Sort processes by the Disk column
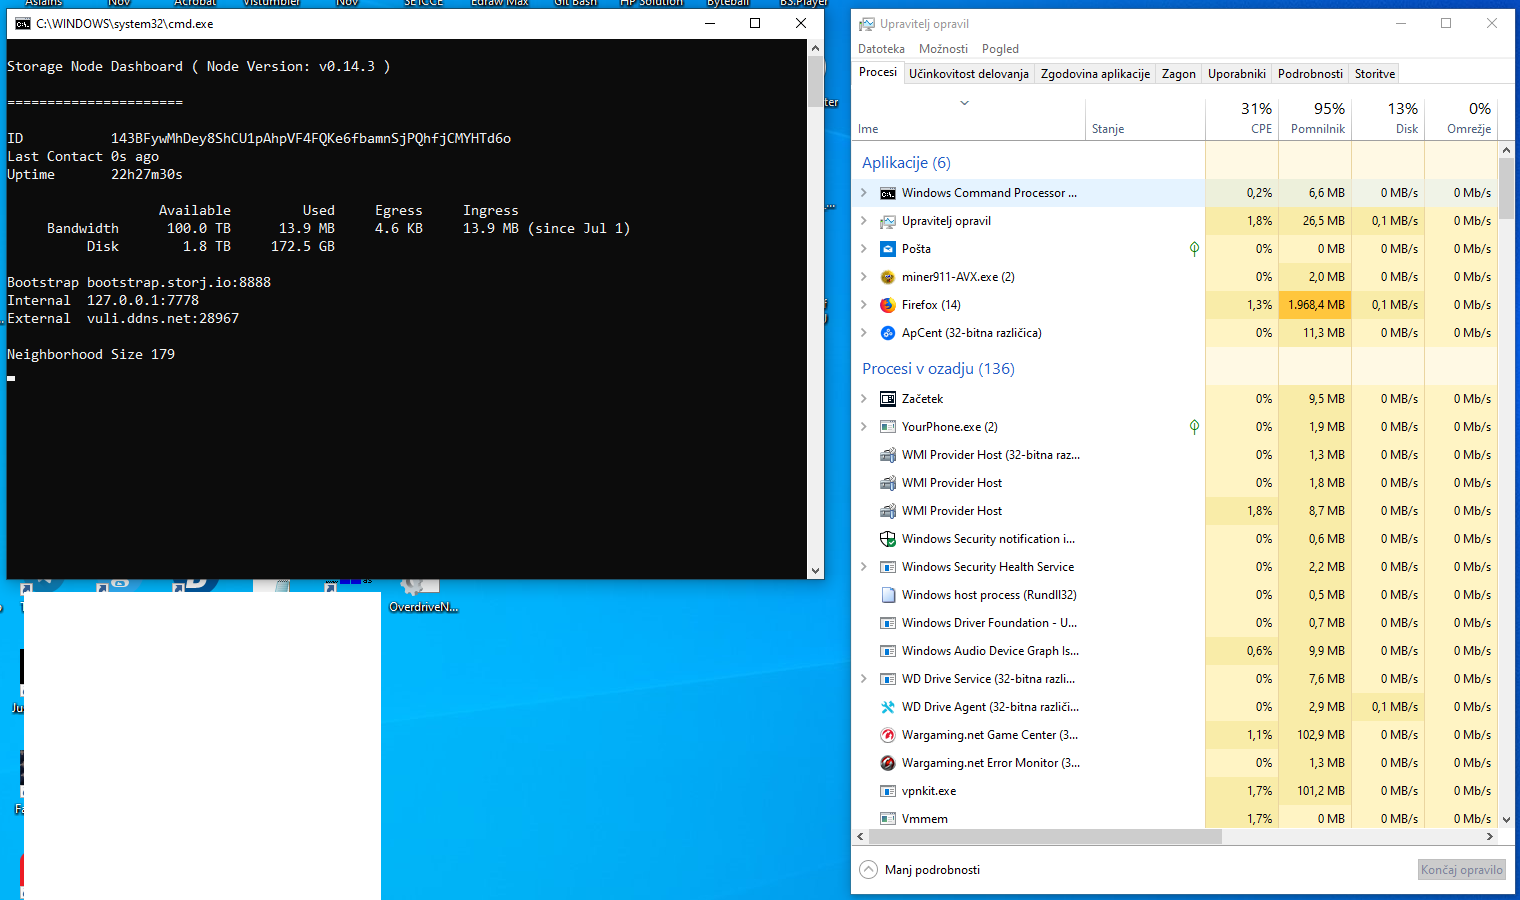The width and height of the screenshot is (1520, 900). click(1388, 118)
